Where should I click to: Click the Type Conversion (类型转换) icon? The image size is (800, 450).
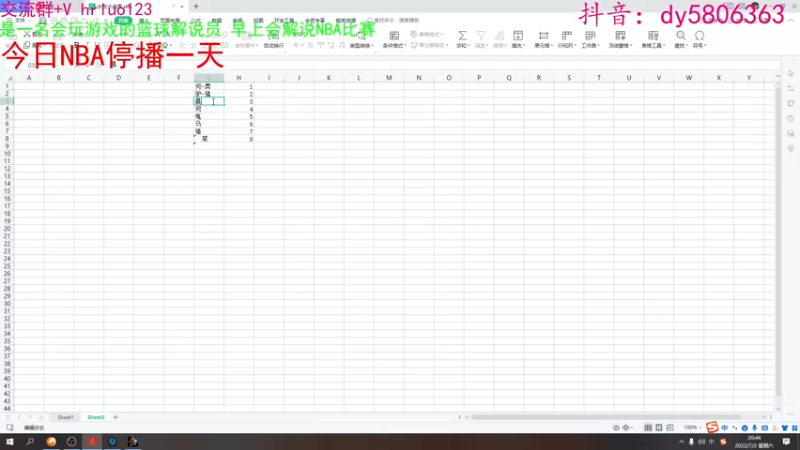click(362, 37)
